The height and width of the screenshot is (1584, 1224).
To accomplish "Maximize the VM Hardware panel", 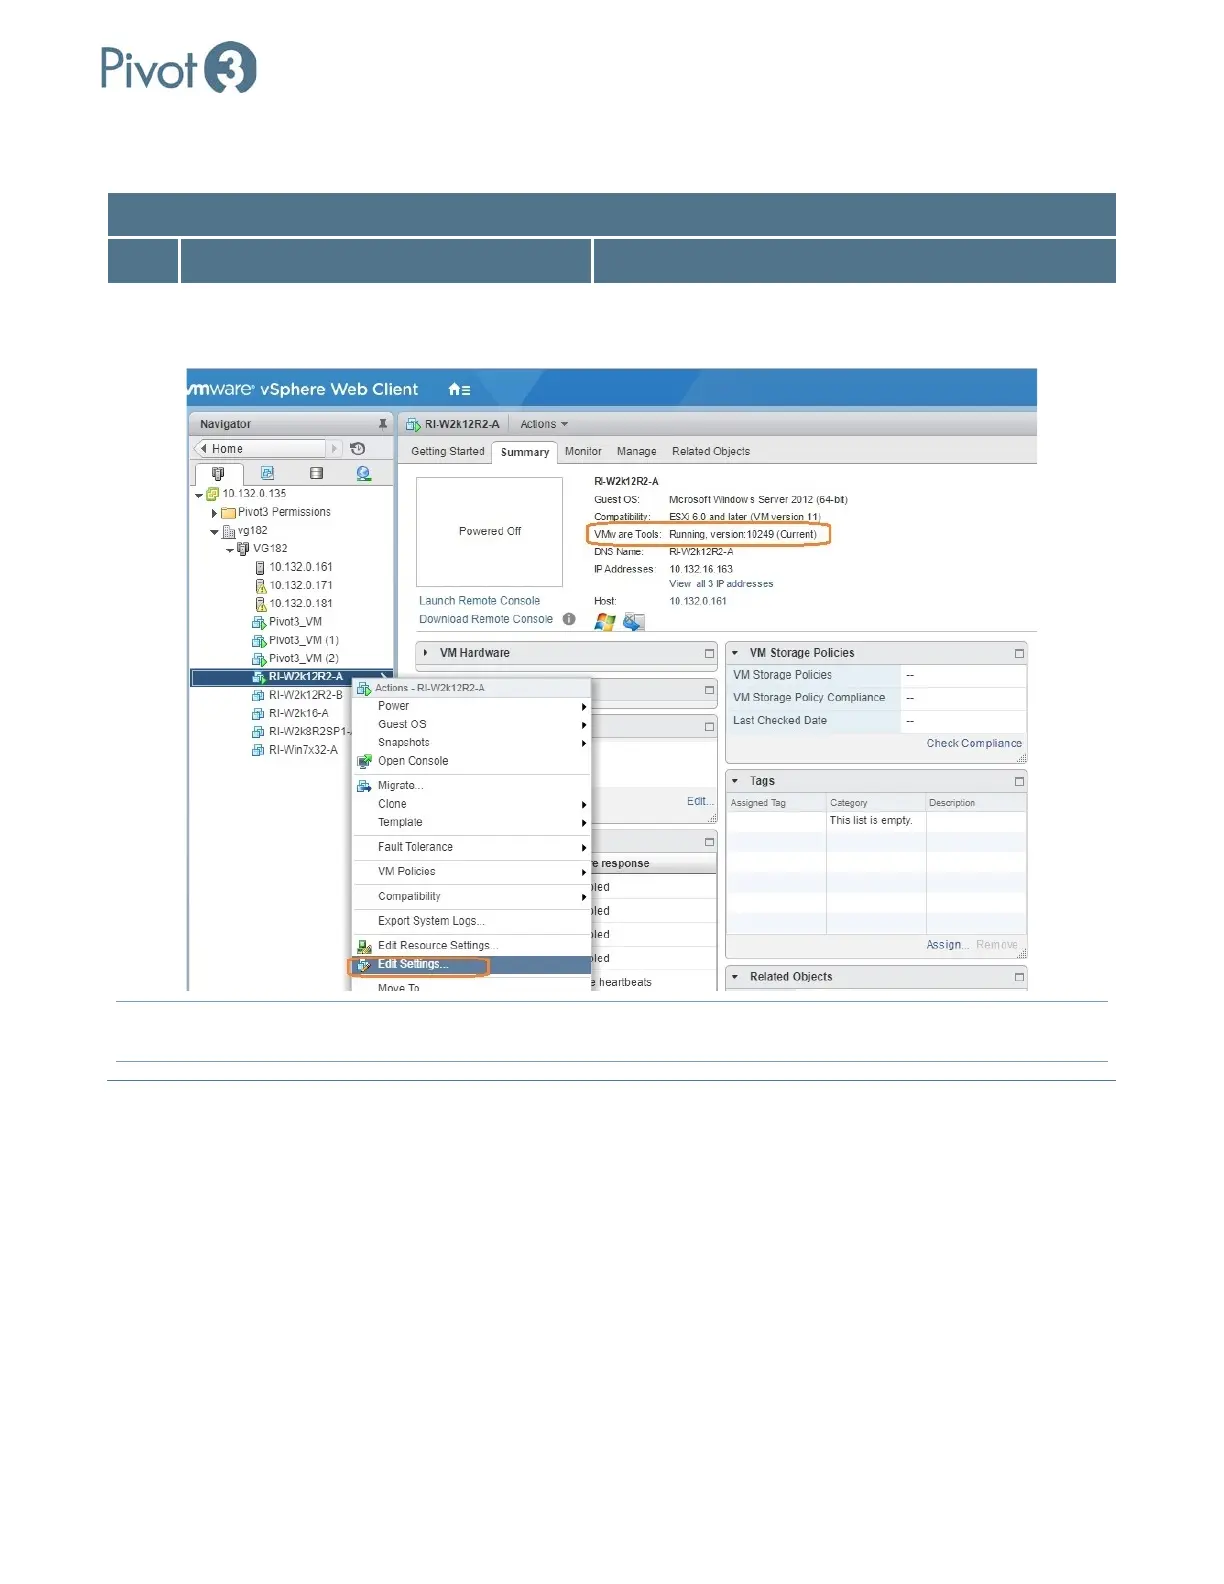I will tap(709, 653).
